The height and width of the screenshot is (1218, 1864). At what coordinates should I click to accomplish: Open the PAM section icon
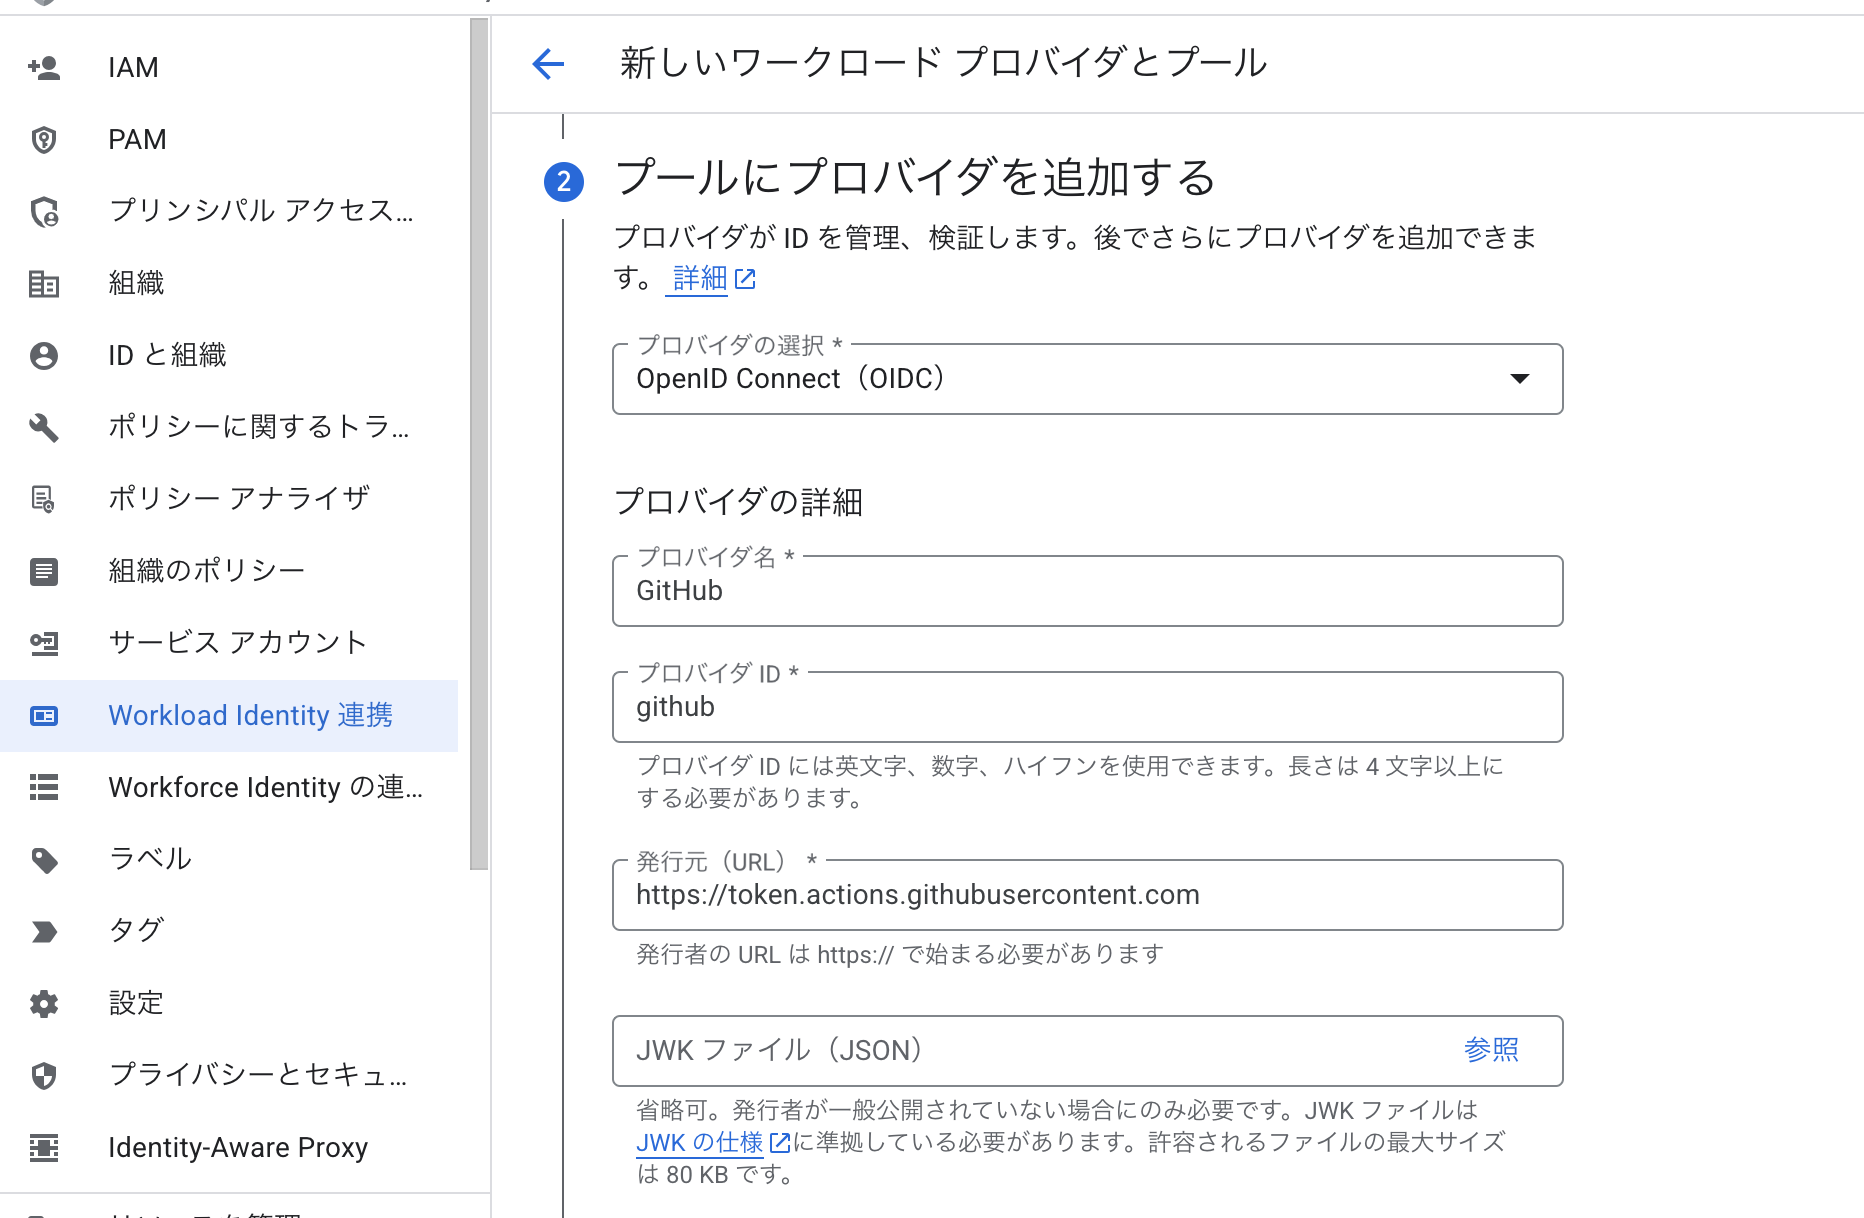pyautogui.click(x=44, y=139)
